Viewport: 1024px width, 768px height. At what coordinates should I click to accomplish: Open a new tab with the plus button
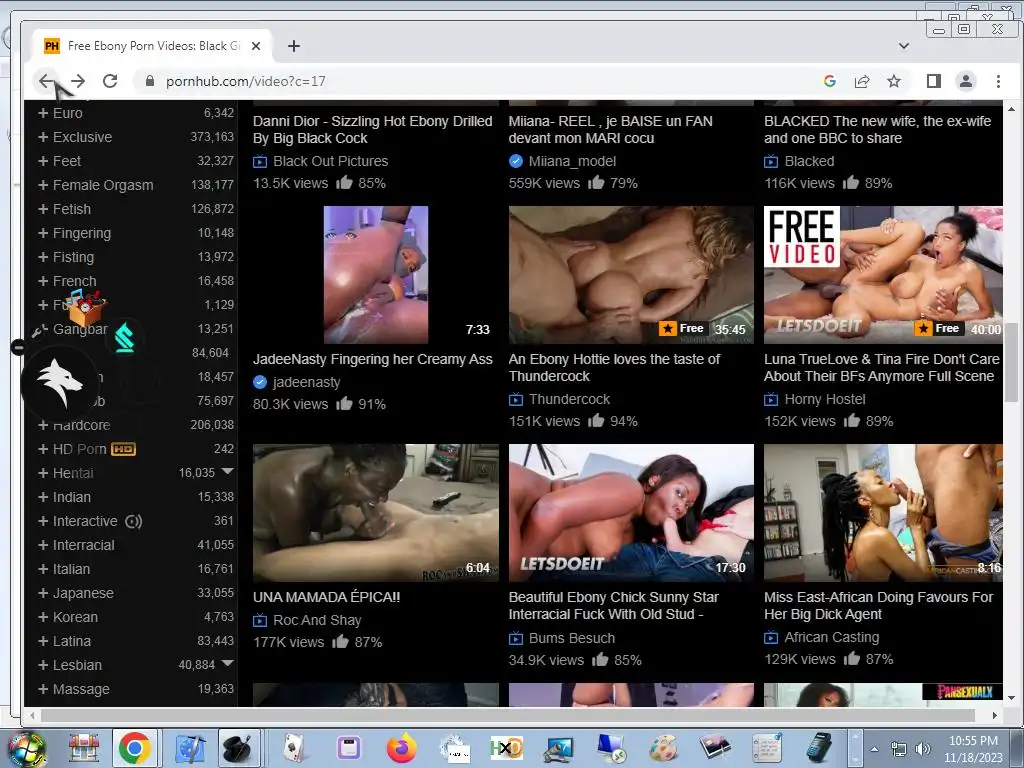(x=294, y=46)
